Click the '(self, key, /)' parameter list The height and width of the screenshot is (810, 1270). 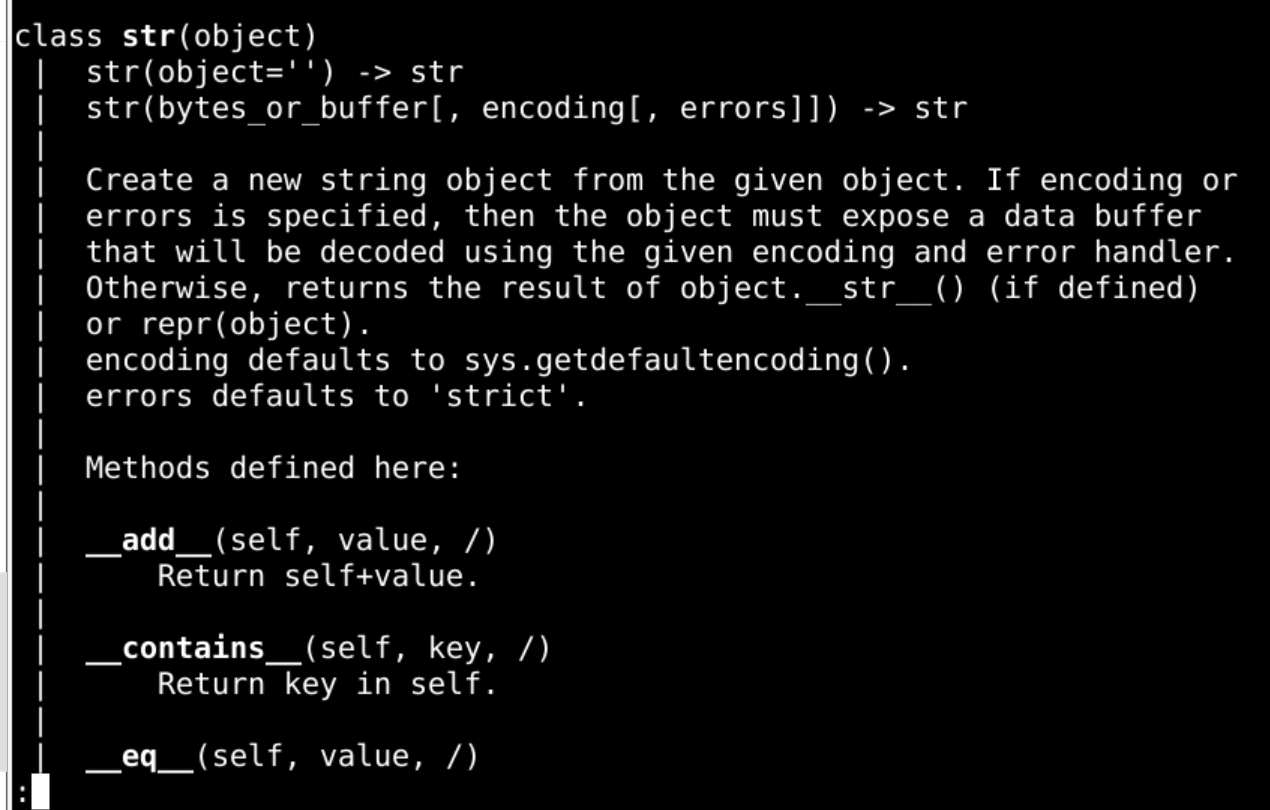(x=427, y=649)
